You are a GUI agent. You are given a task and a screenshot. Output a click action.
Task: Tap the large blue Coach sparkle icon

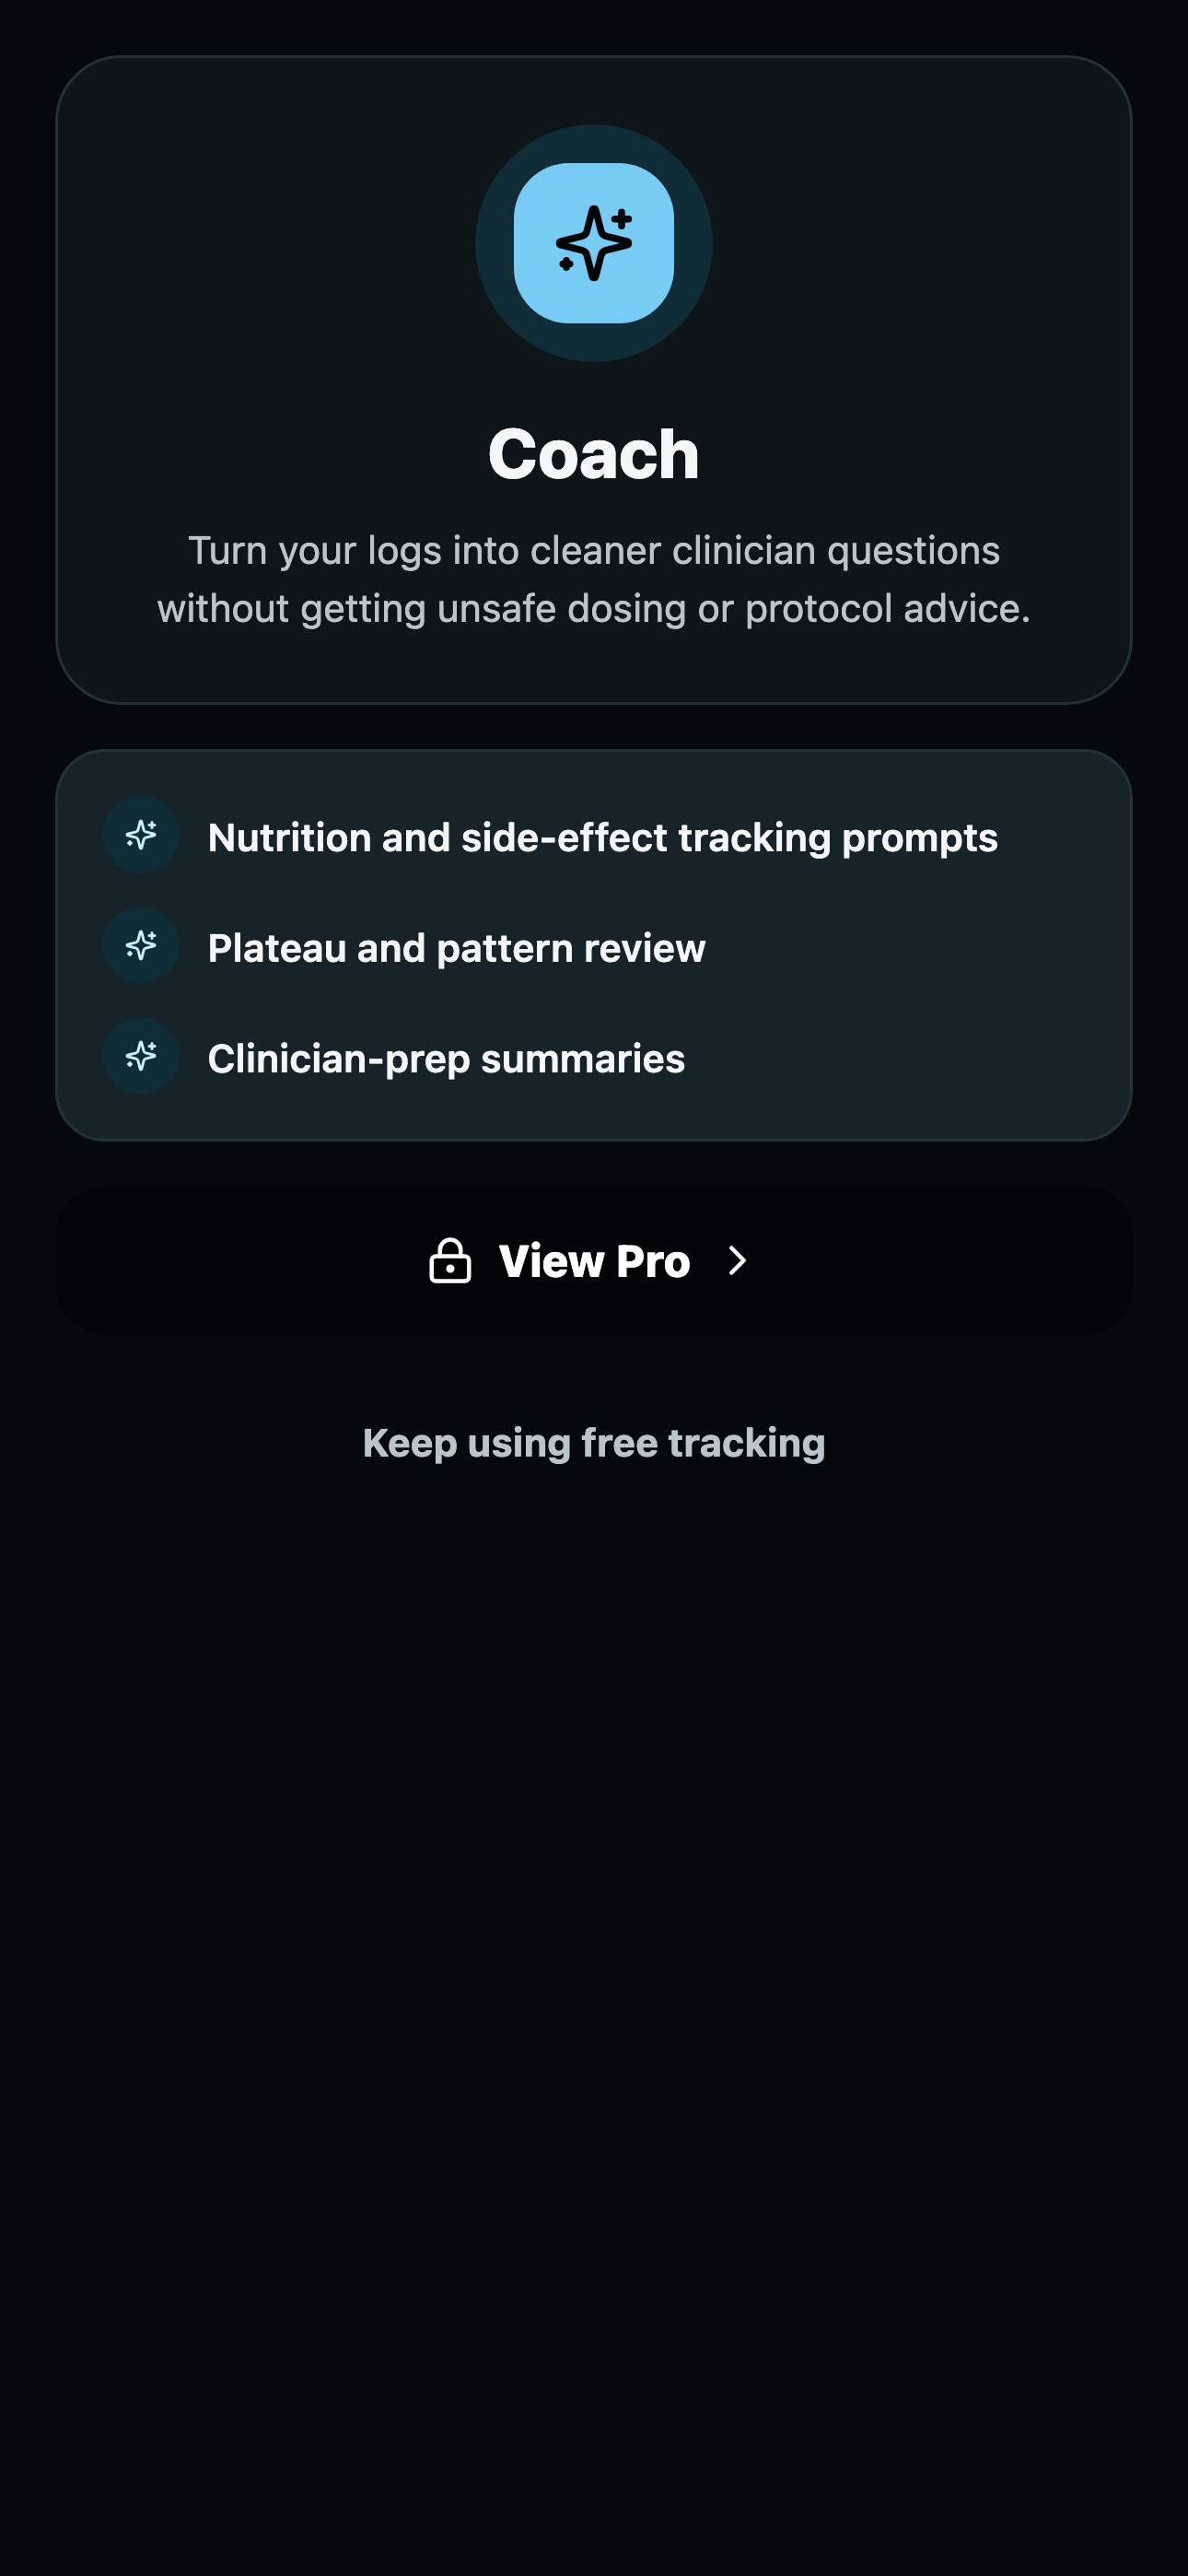pos(593,243)
